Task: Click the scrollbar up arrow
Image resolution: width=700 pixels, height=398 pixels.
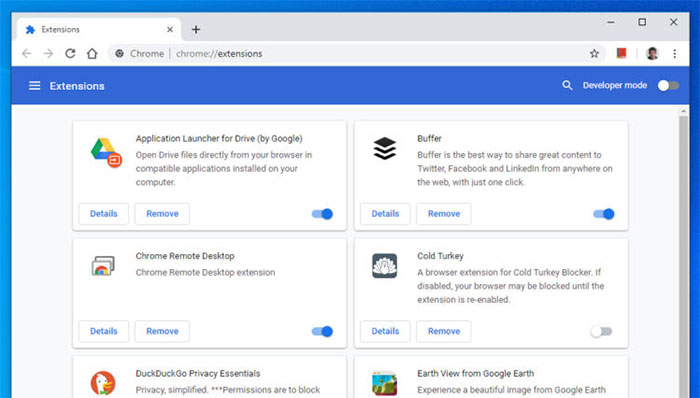Action: click(683, 110)
